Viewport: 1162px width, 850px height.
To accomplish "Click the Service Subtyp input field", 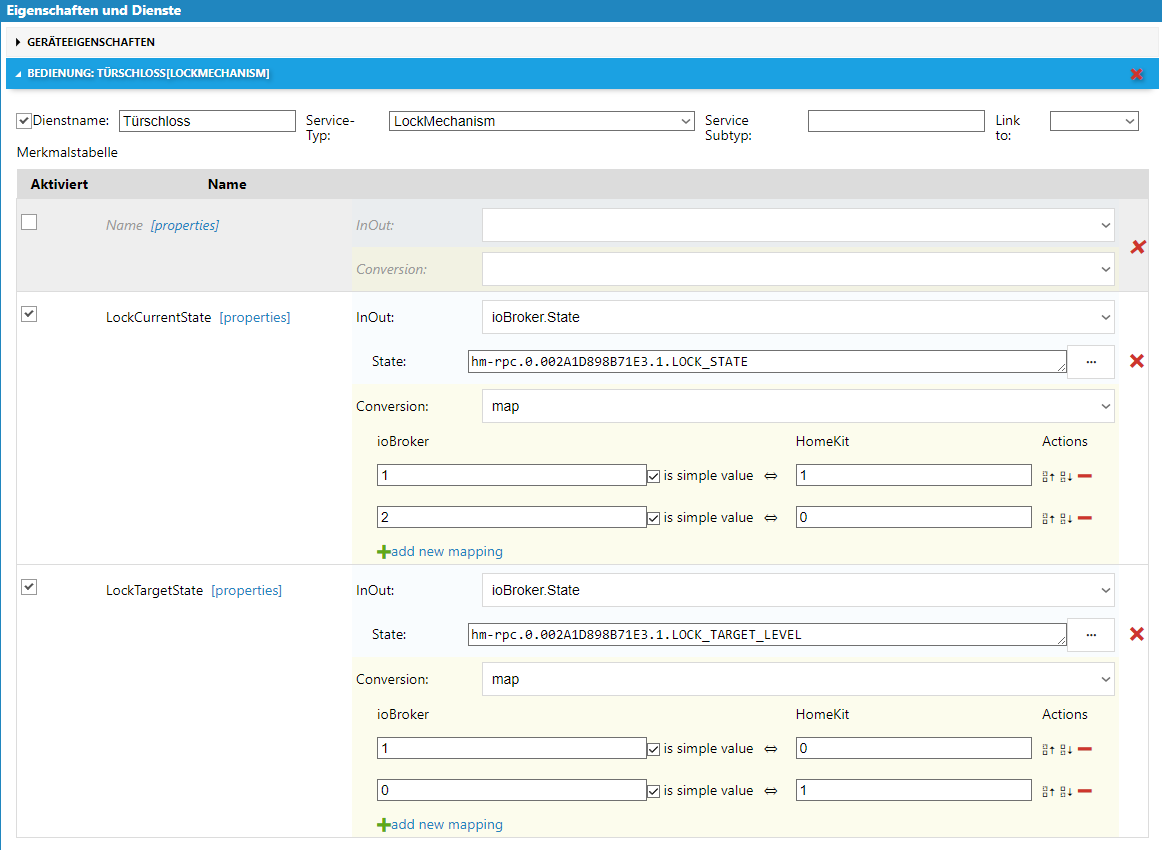I will (x=895, y=121).
